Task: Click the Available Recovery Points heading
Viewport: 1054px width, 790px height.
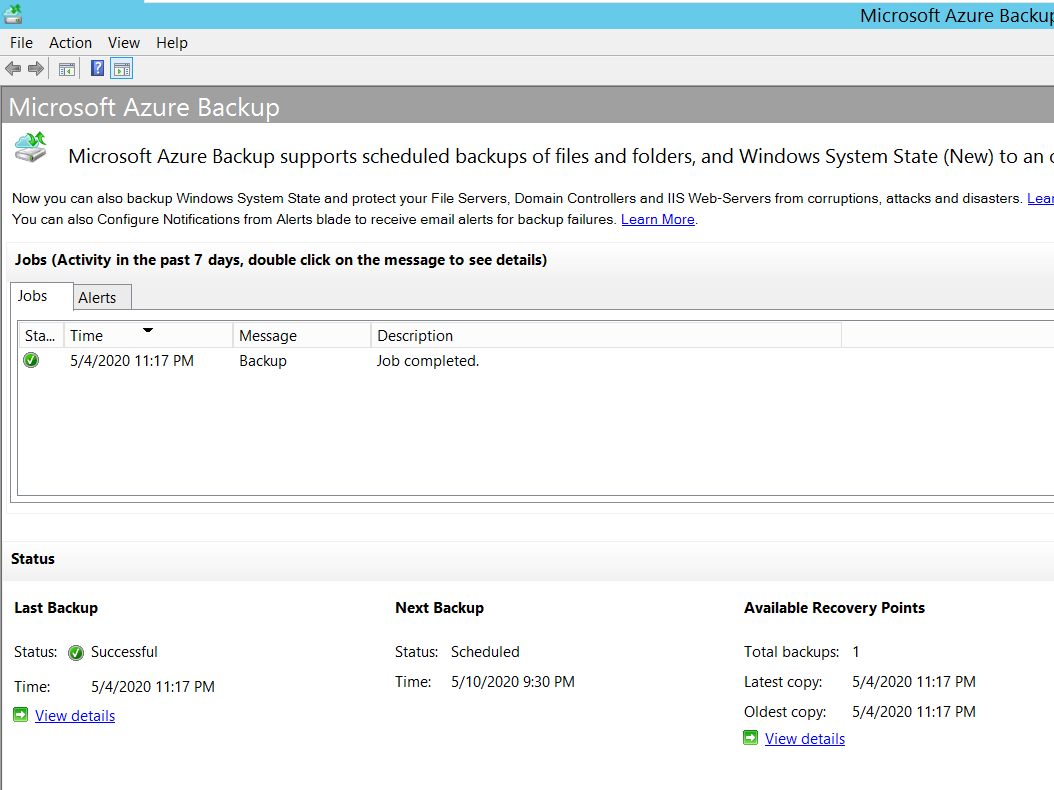Action: point(834,608)
